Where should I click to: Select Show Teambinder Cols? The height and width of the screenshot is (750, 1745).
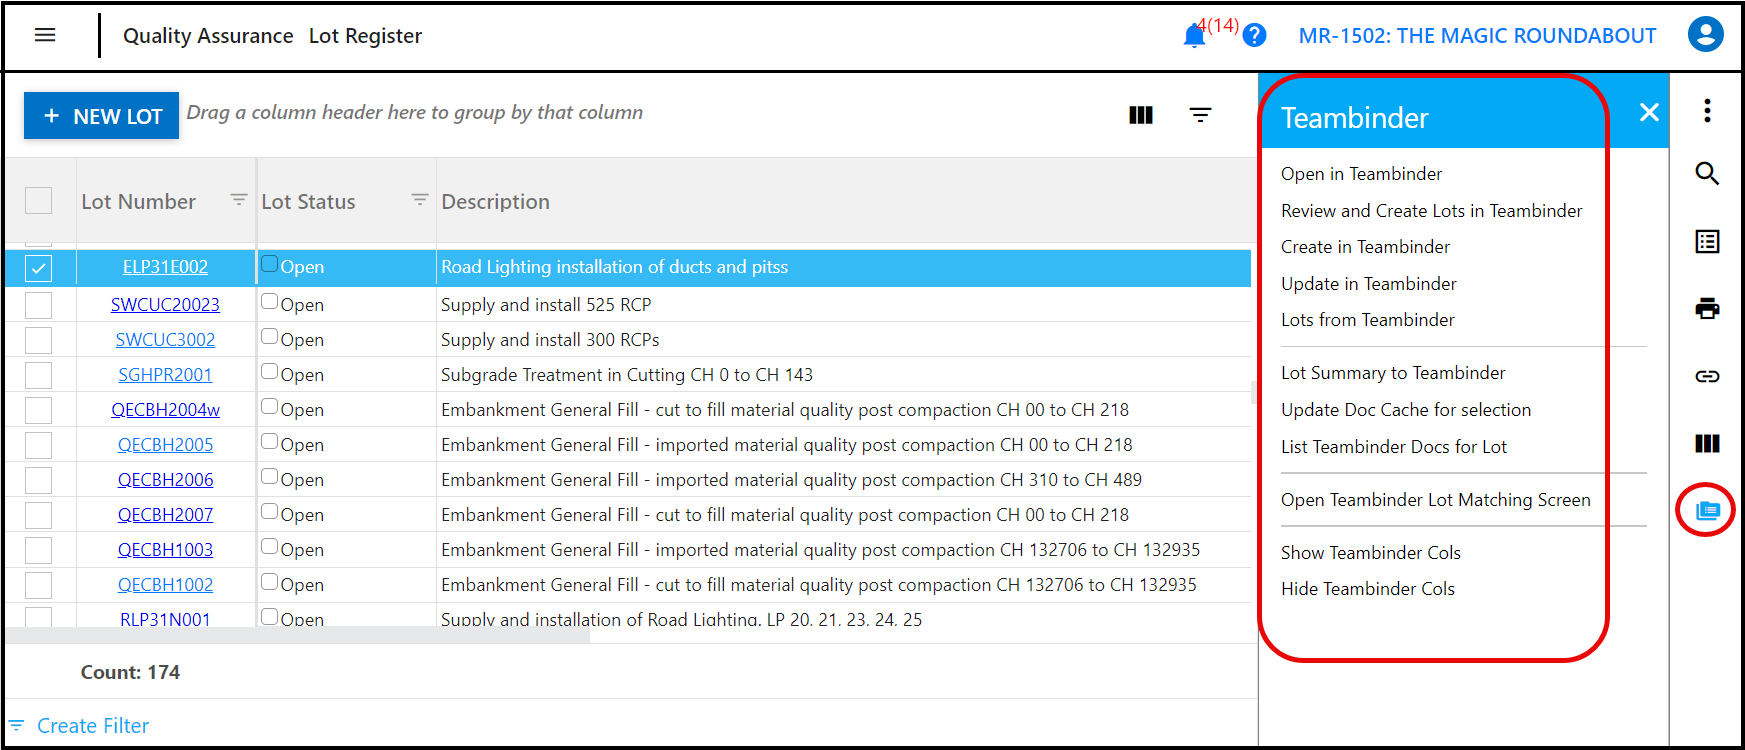(x=1370, y=553)
